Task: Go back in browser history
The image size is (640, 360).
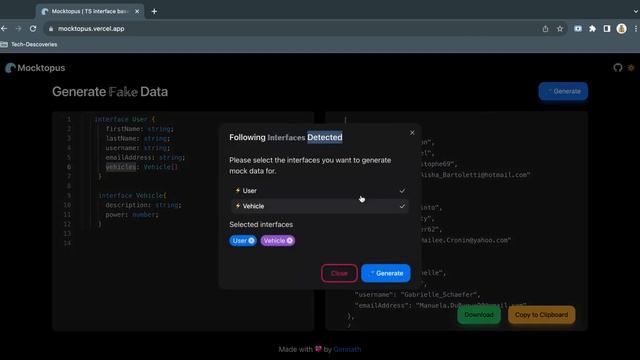Action: (x=4, y=29)
